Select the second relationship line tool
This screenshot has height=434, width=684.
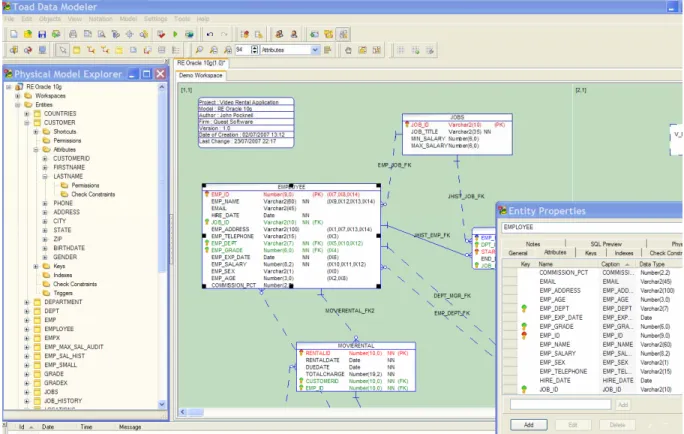[105, 50]
